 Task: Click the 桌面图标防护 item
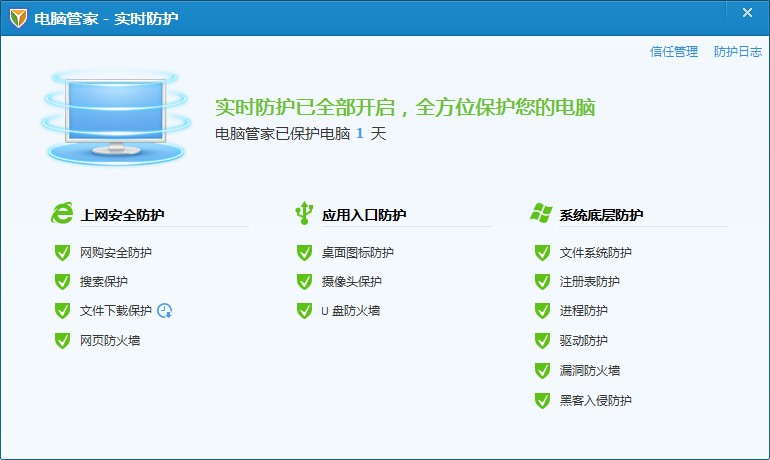pyautogui.click(x=357, y=253)
